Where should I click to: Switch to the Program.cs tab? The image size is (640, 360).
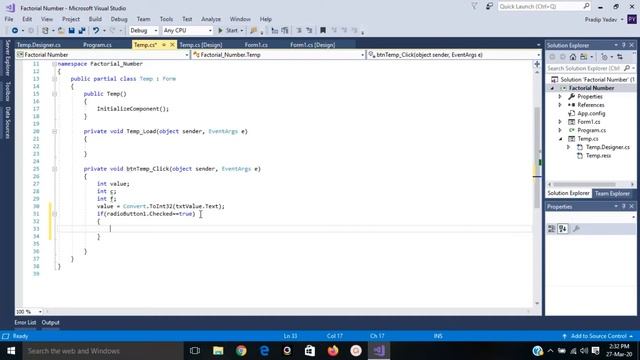coord(97,45)
